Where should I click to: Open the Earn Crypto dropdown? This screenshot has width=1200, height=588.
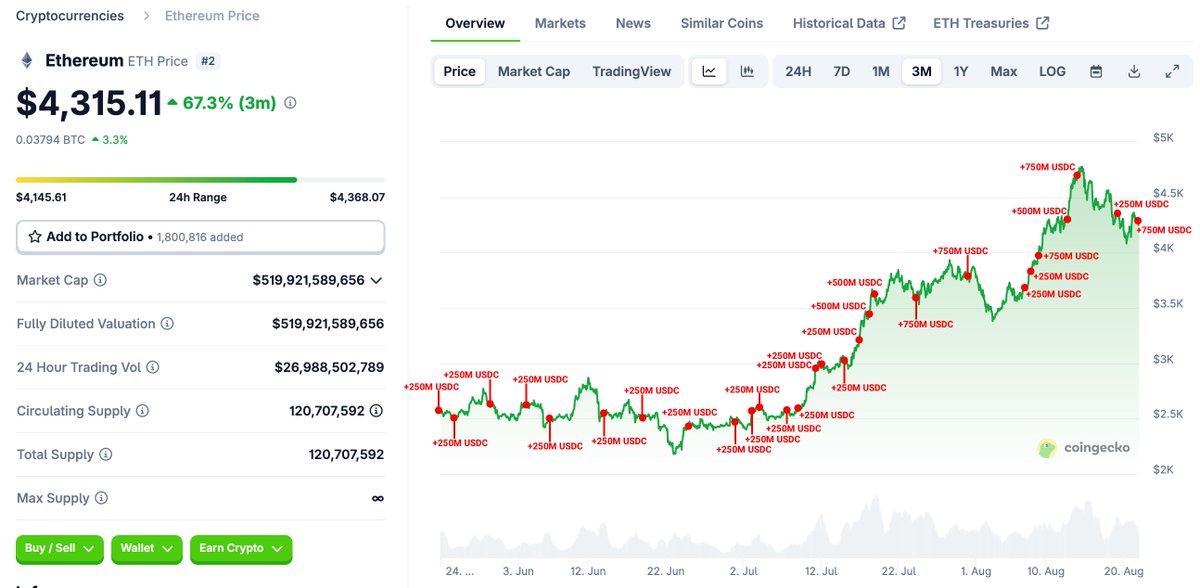pyautogui.click(x=241, y=548)
